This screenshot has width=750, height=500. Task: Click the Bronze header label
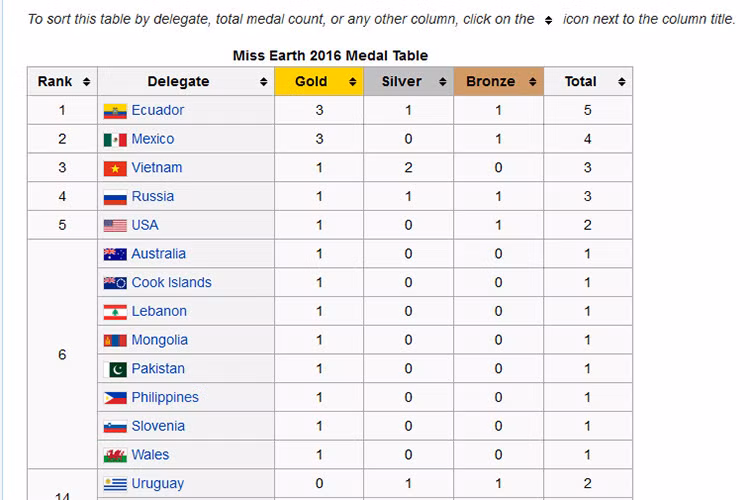click(491, 82)
